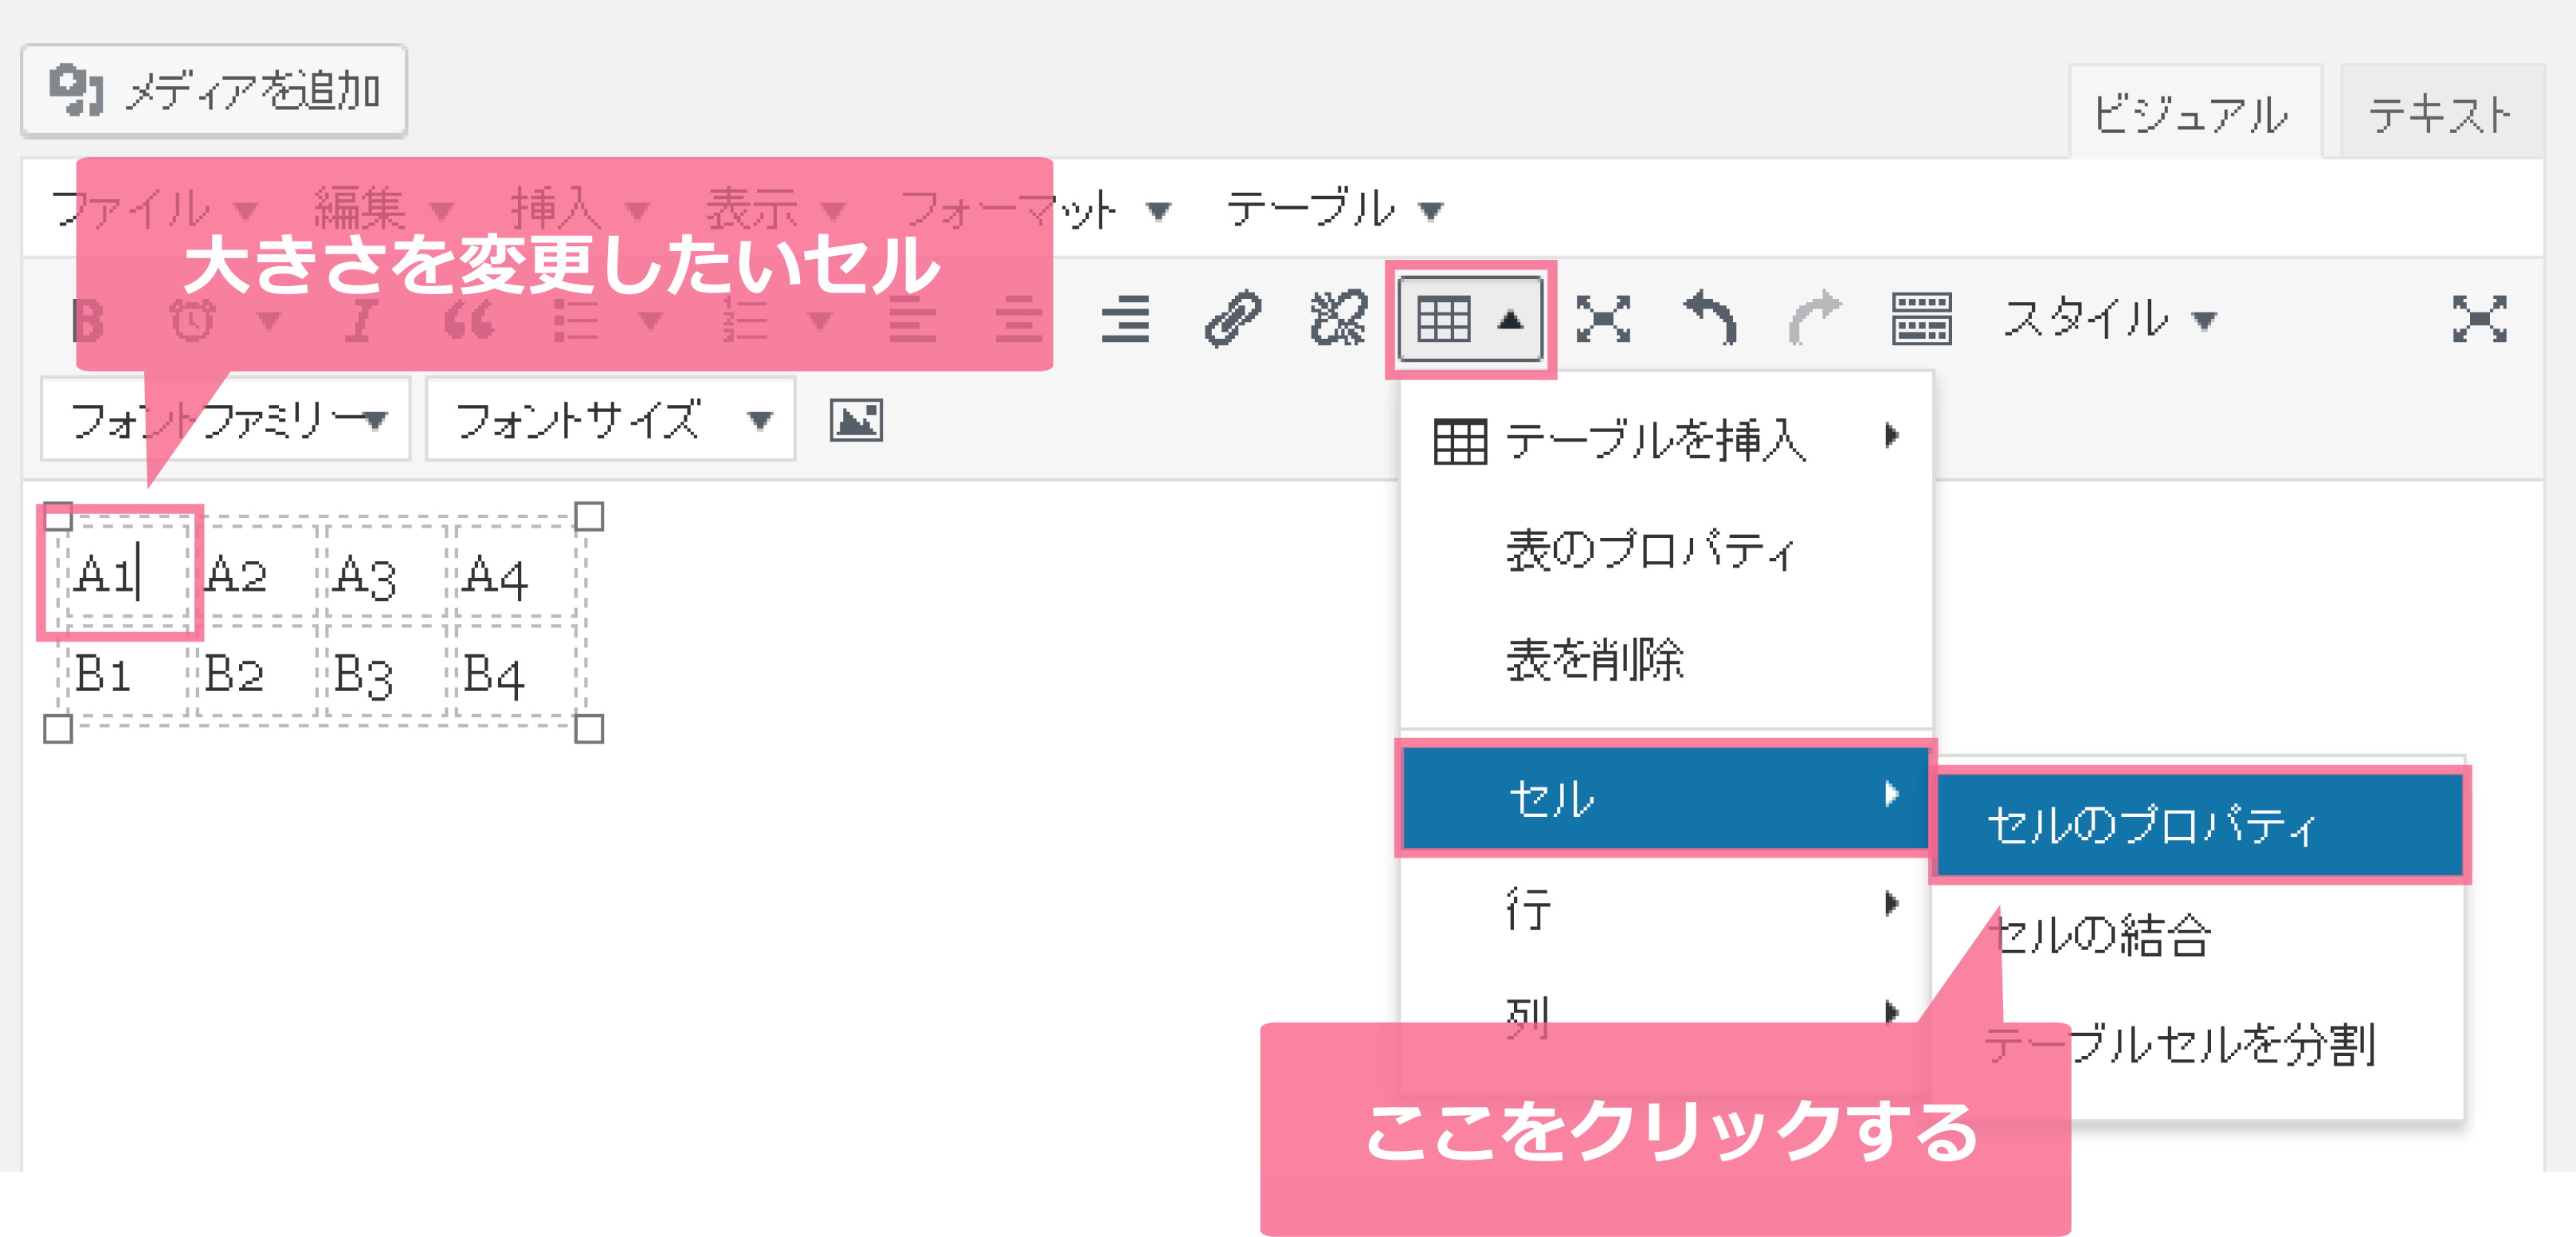Click the table's top-right resize handle

click(x=589, y=516)
